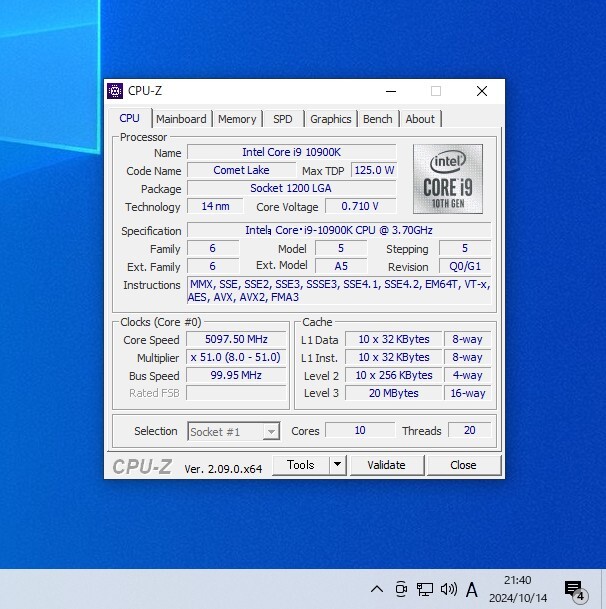This screenshot has width=606, height=609.
Task: Click the Name field Intel Core i9 10900K
Action: (292, 152)
